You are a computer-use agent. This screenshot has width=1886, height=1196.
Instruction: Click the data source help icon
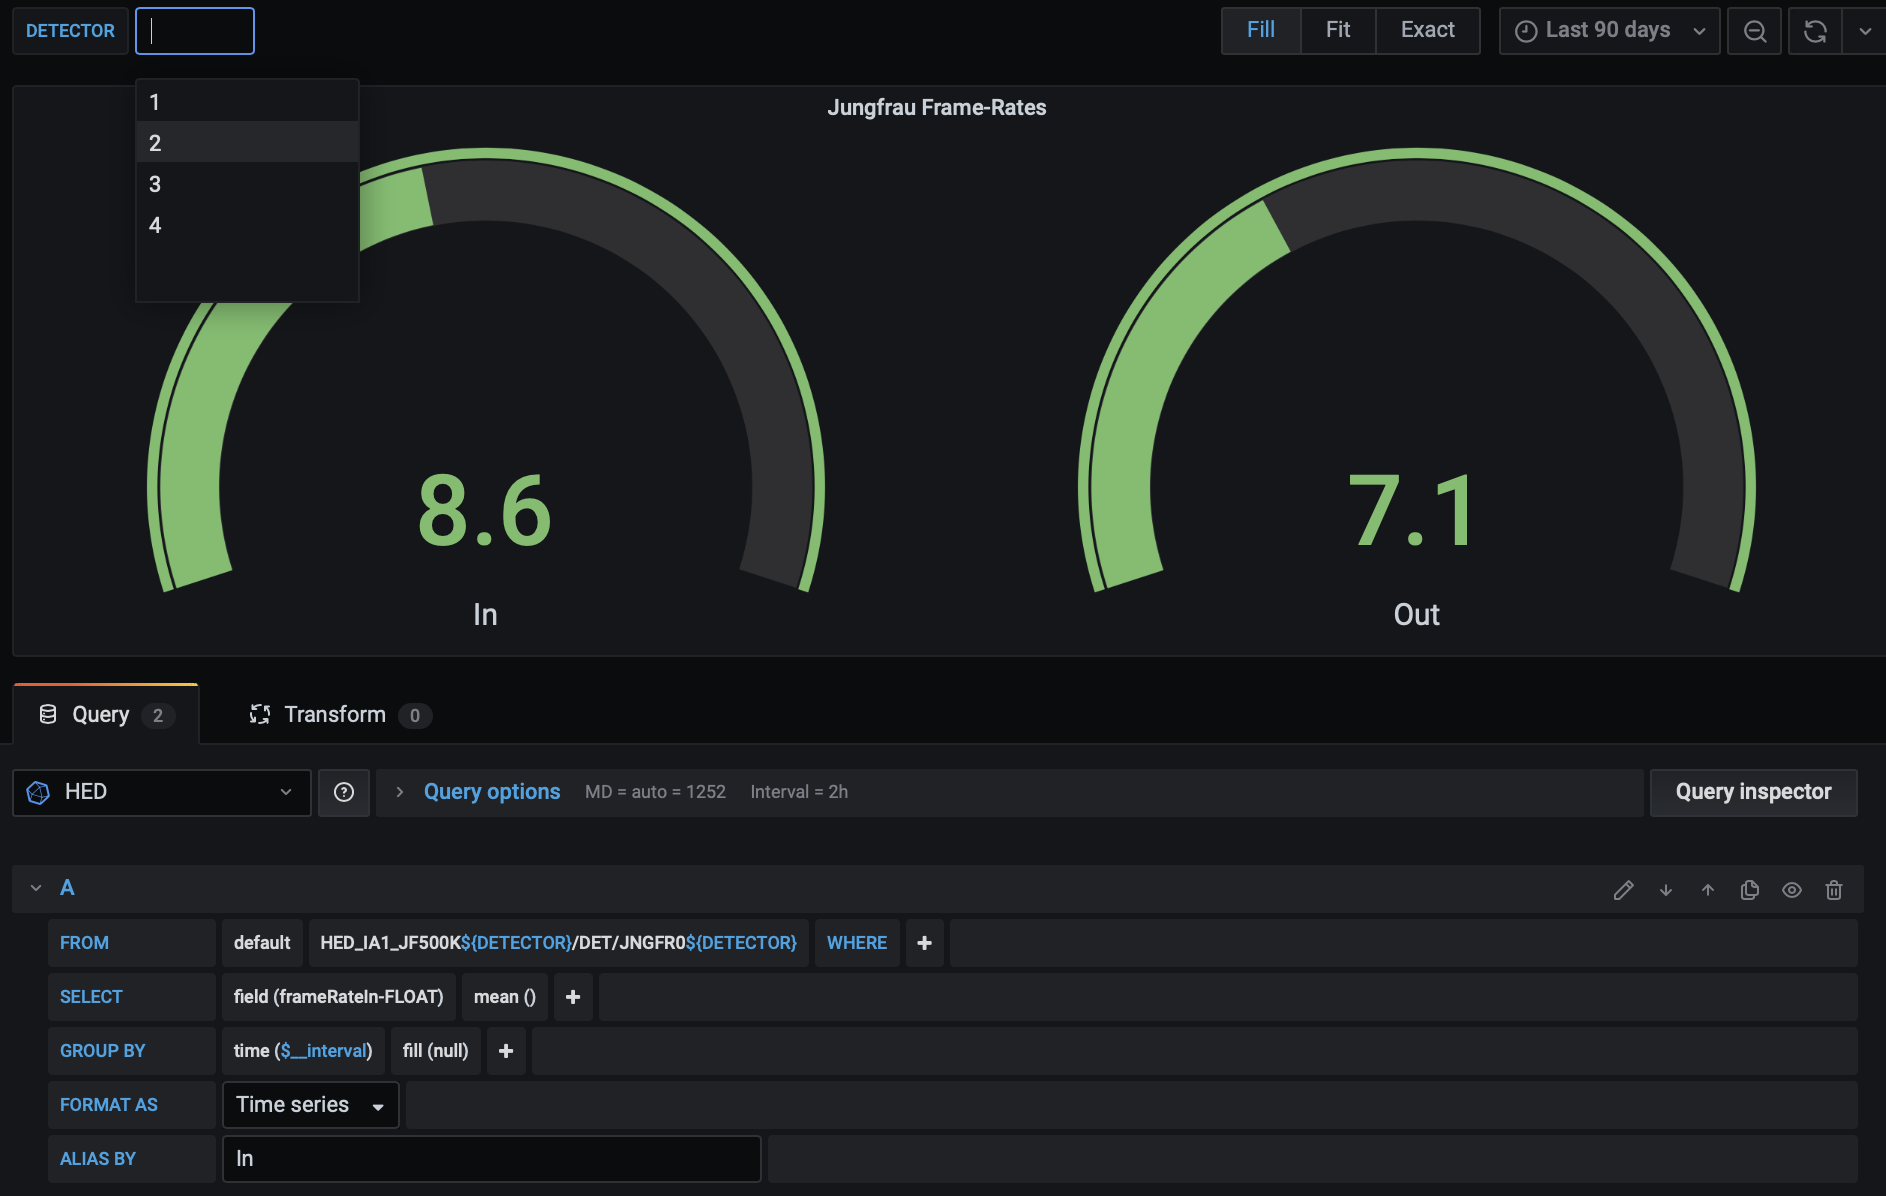coord(344,792)
